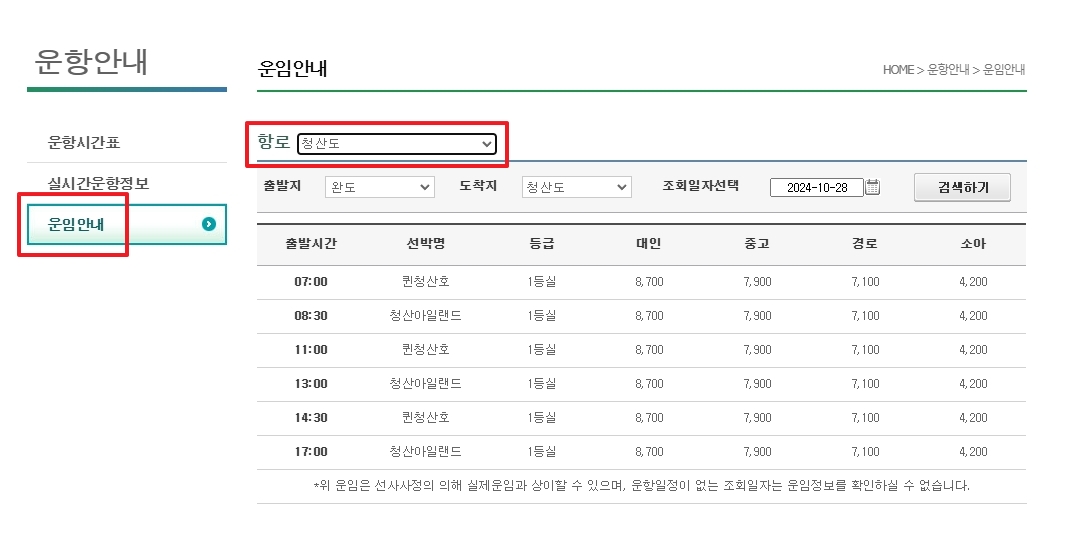
Task: Select the 14:30 departure time cell
Action: tap(311, 418)
